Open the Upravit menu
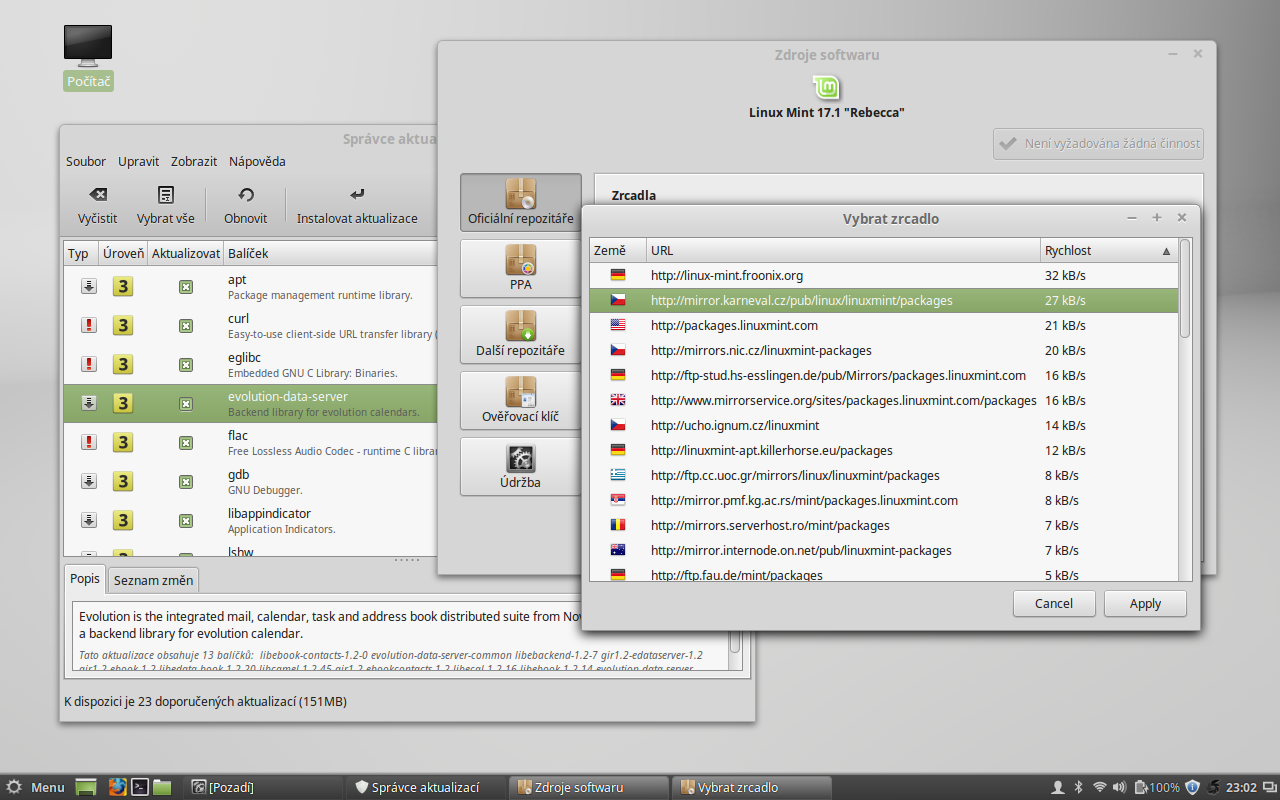Screen dimensions: 1280x800 pyautogui.click(x=138, y=161)
